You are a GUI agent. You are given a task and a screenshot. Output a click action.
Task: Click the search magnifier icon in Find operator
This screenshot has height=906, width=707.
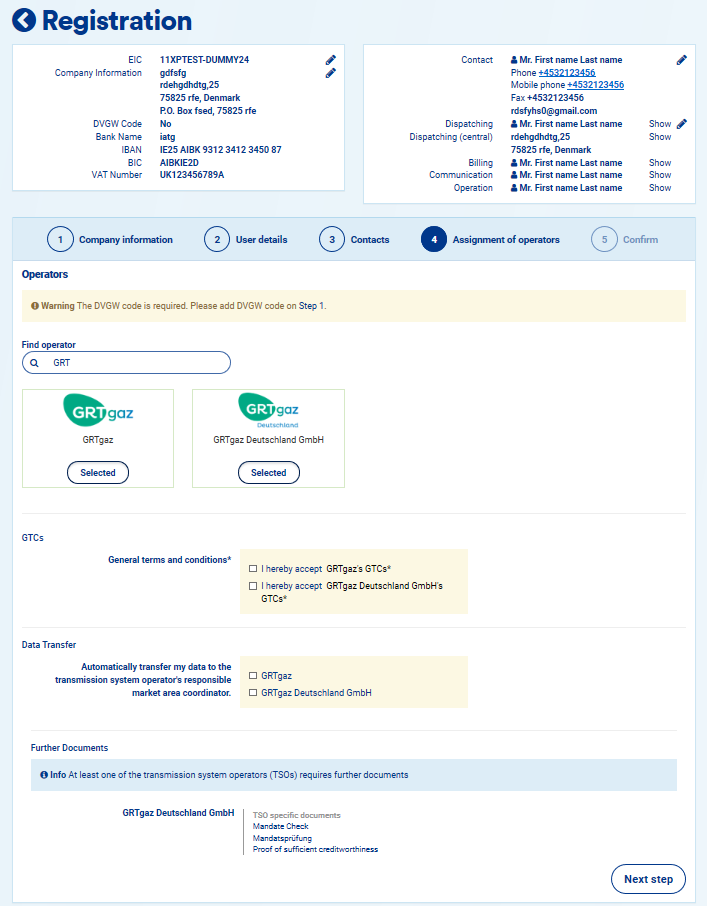point(35,363)
